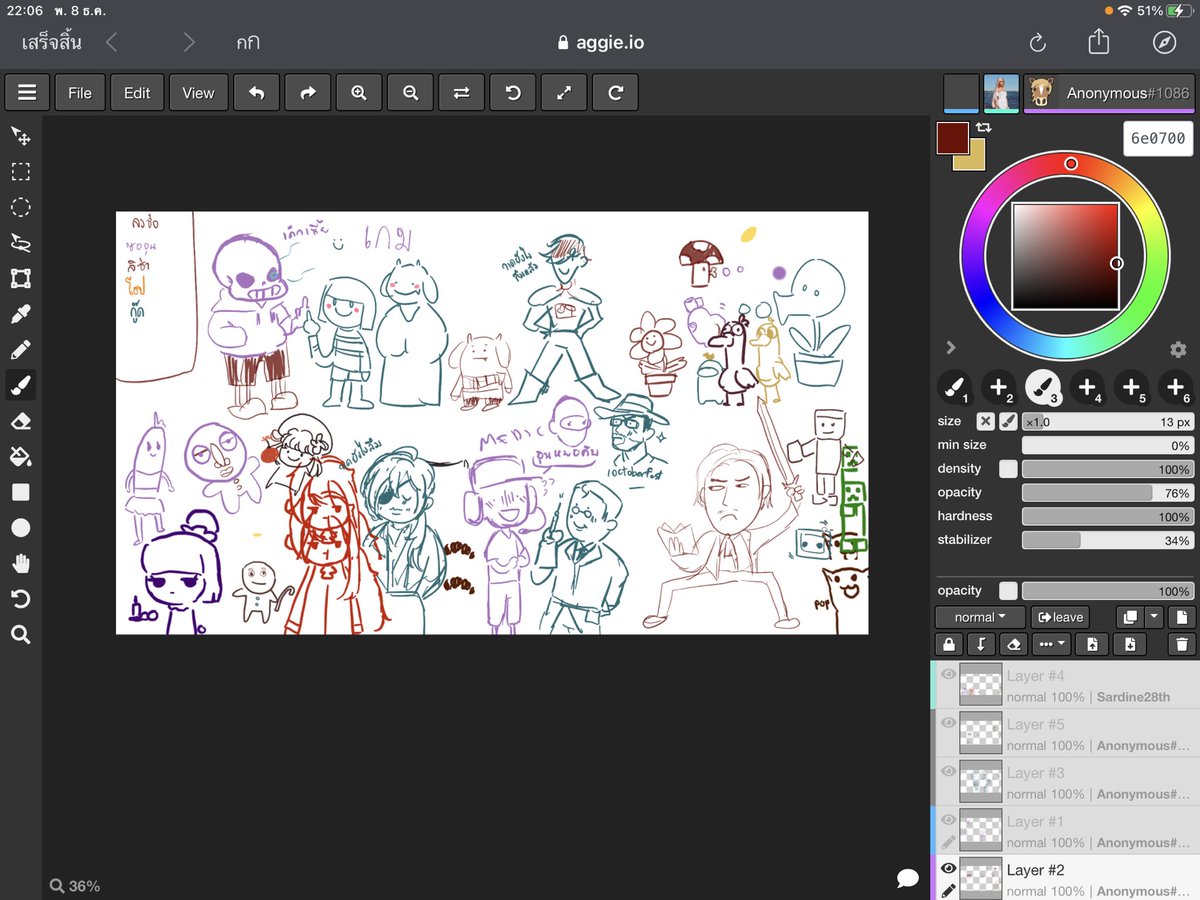
Task: Toggle layer opacity checkbox
Action: [1008, 591]
